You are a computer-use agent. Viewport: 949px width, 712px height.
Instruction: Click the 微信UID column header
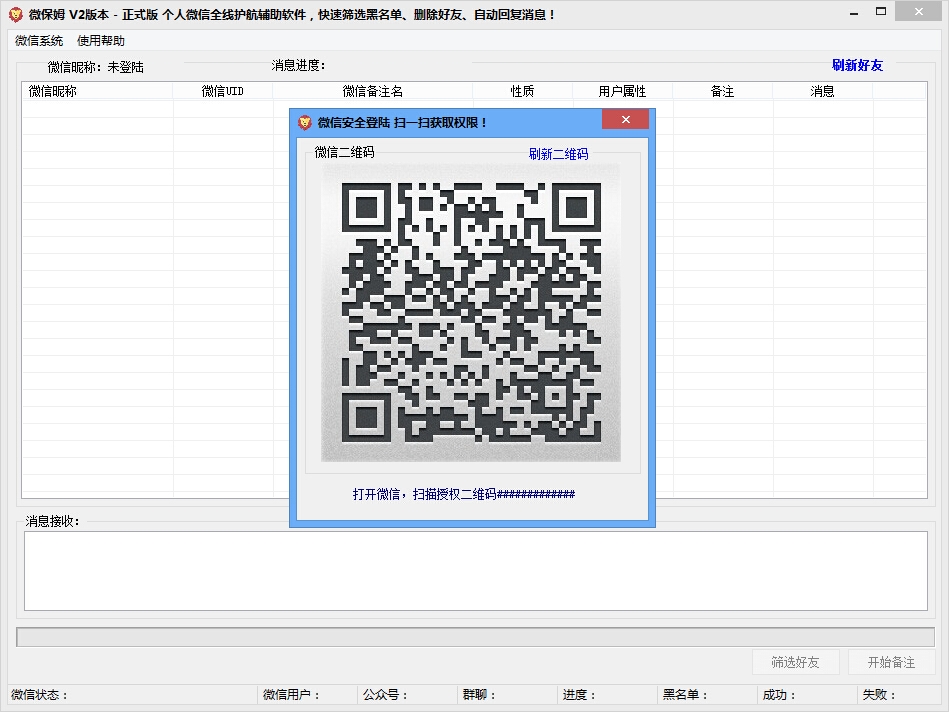click(x=221, y=90)
